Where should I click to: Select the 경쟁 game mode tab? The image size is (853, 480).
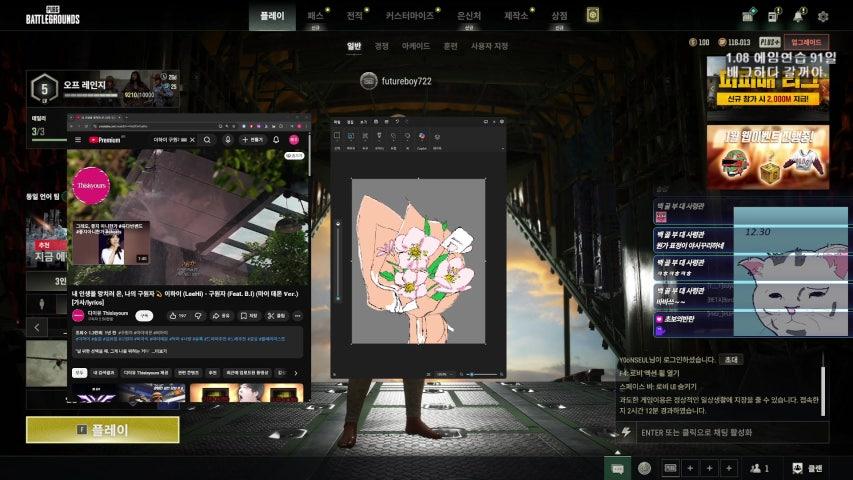[382, 46]
